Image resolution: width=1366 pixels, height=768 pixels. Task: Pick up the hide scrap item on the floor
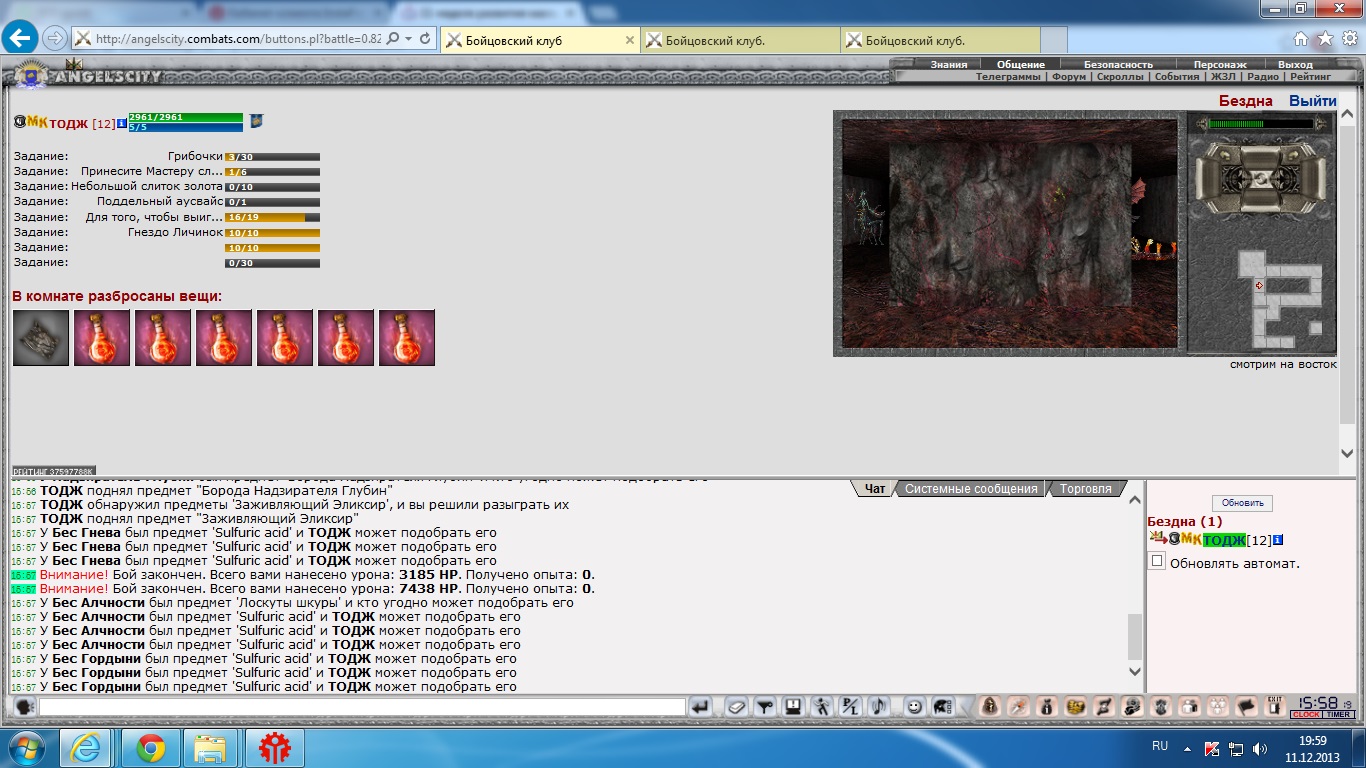tap(41, 337)
